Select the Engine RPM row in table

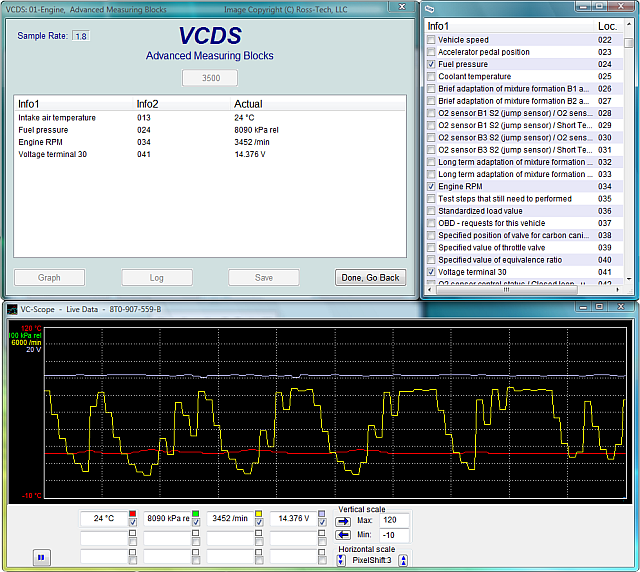[210, 142]
